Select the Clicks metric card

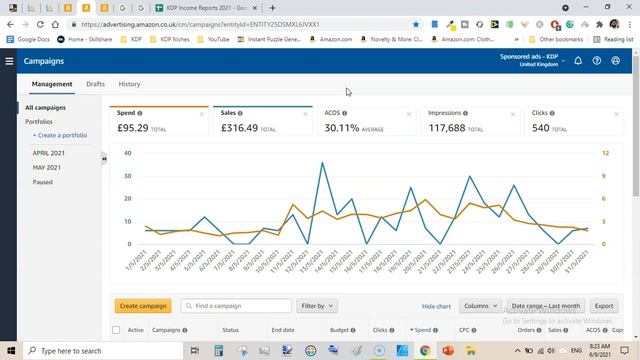[573, 121]
